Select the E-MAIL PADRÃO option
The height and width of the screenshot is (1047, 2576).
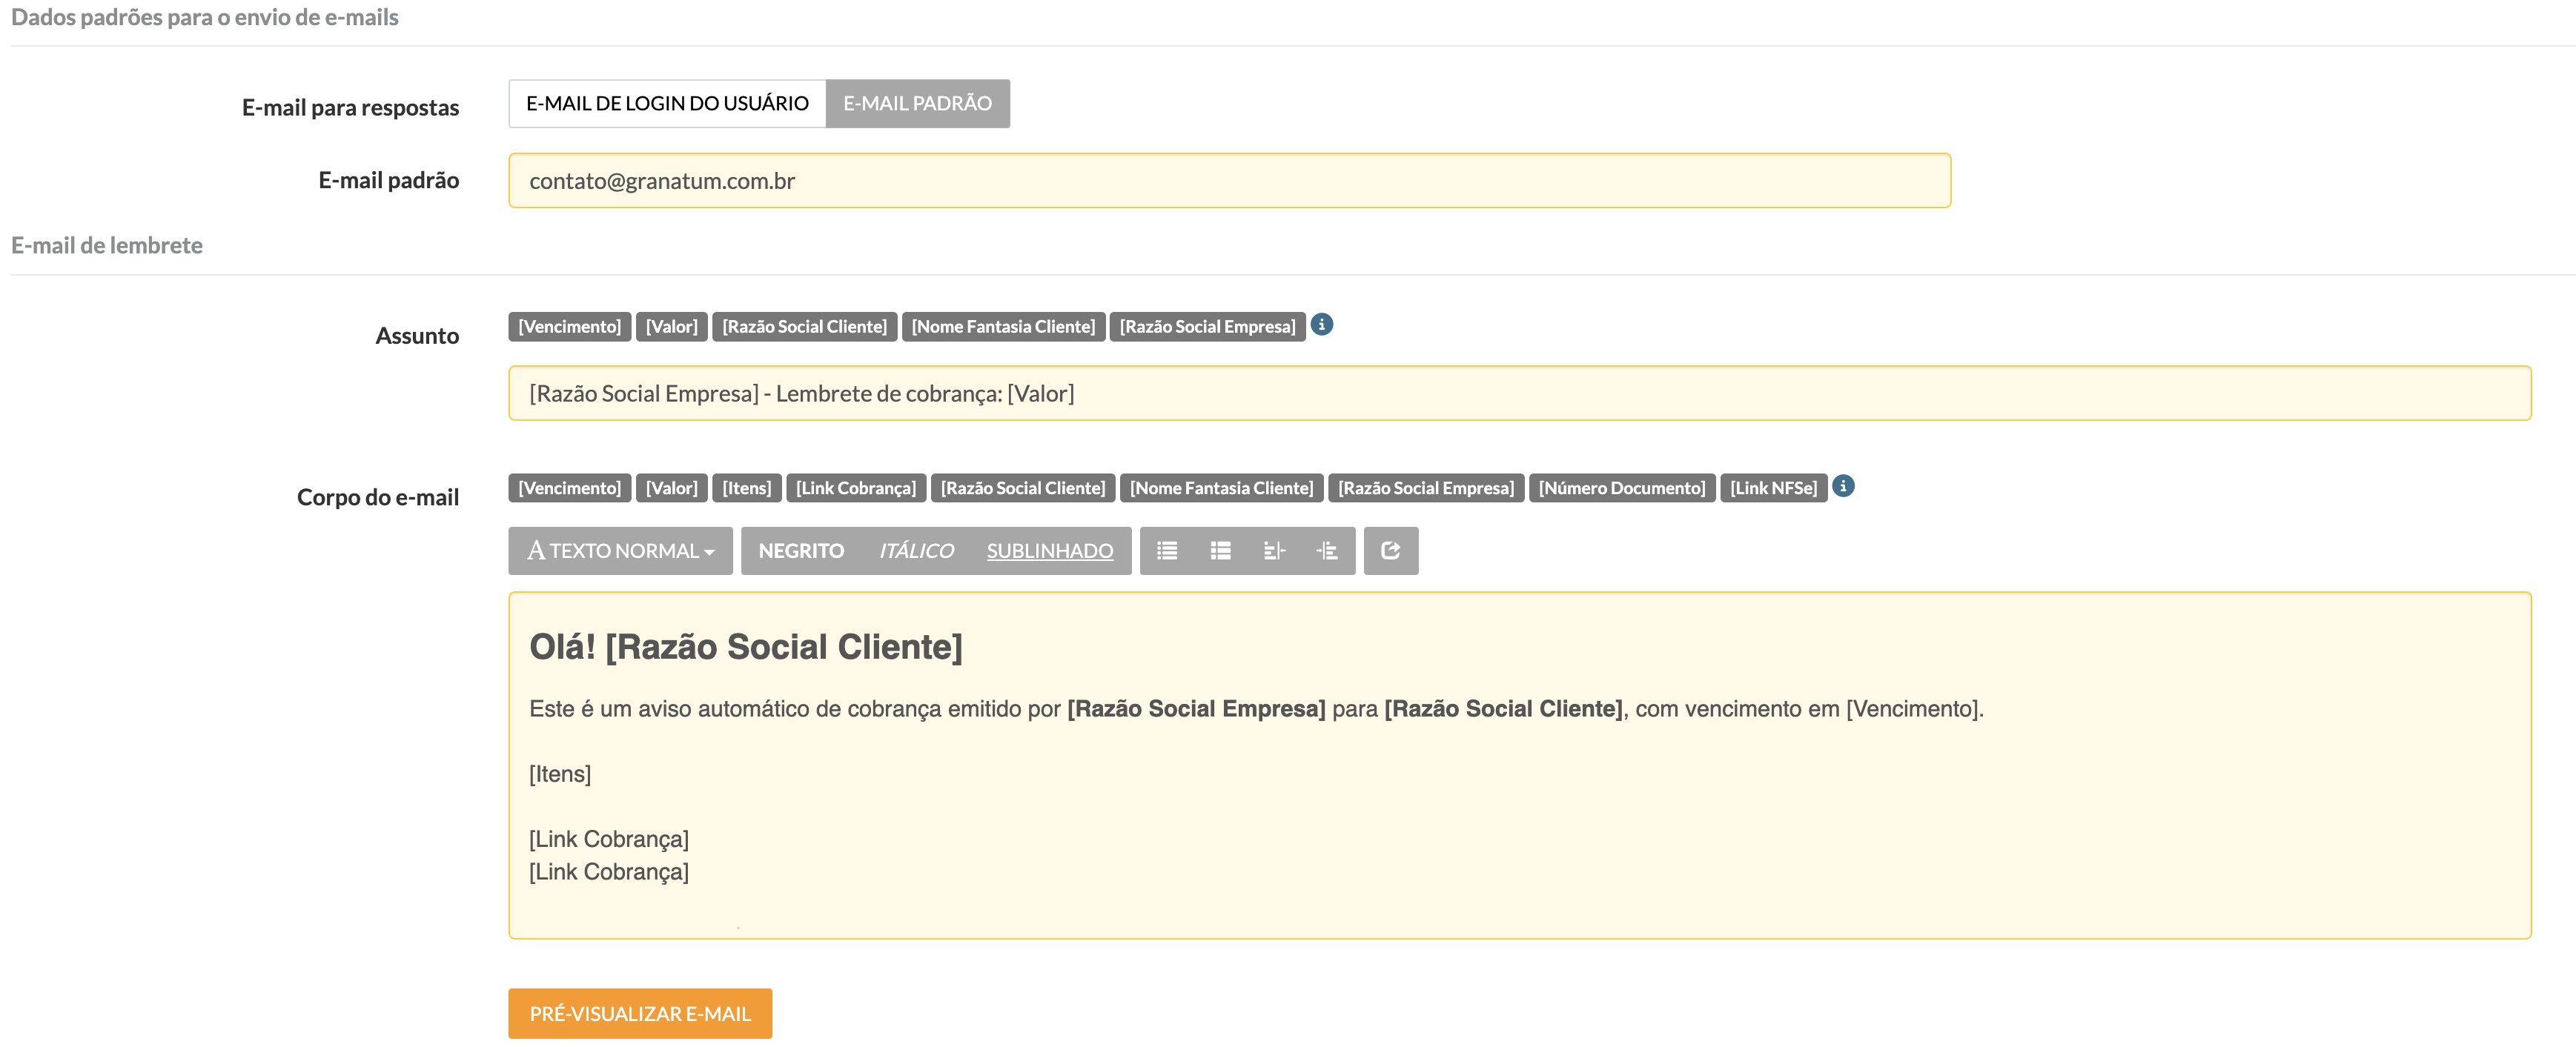point(917,104)
